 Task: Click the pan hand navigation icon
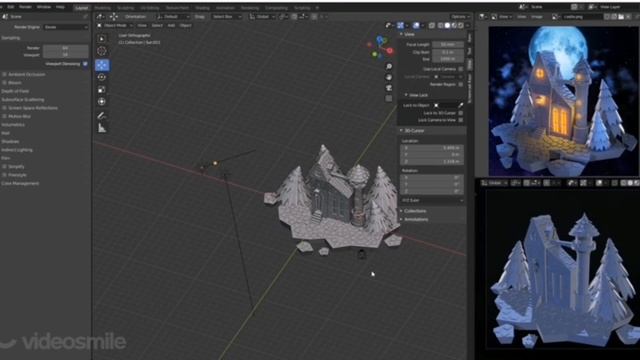pyautogui.click(x=389, y=77)
